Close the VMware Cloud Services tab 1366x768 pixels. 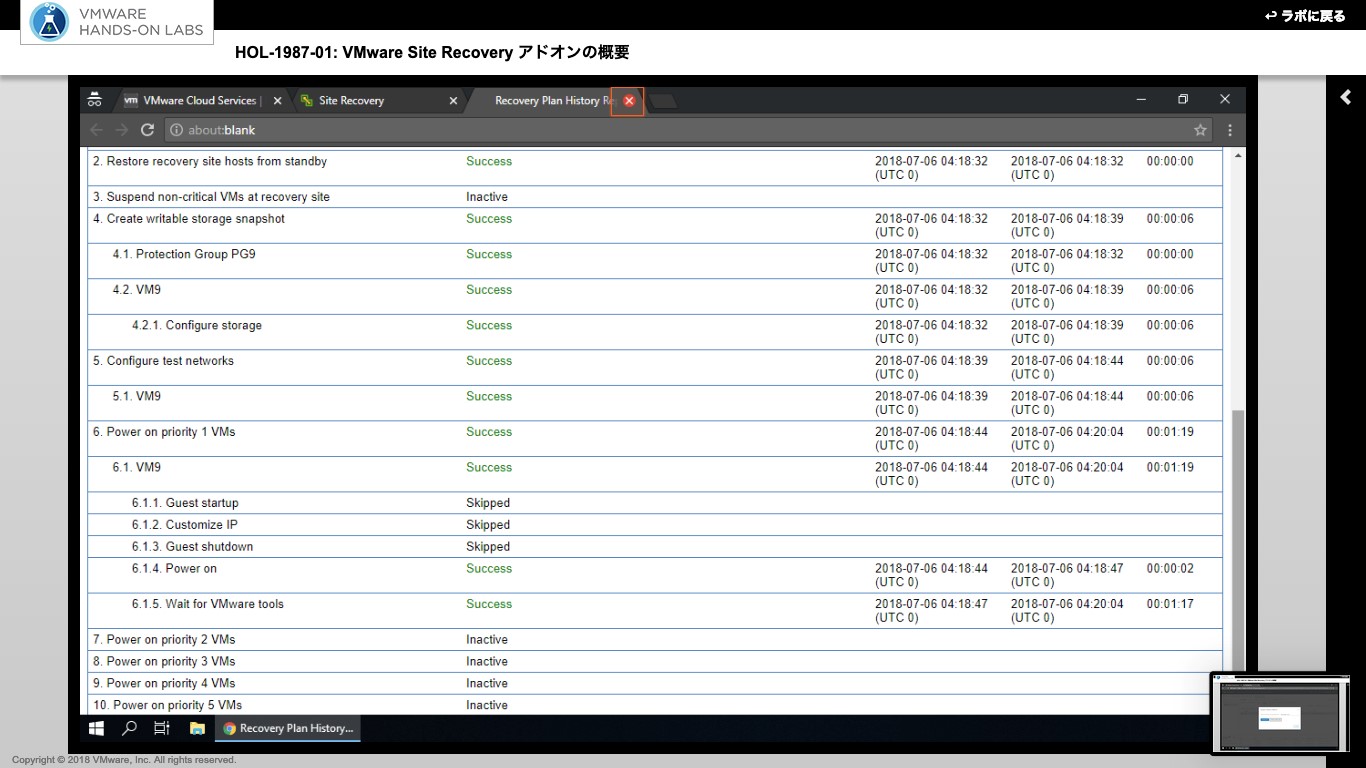(277, 101)
